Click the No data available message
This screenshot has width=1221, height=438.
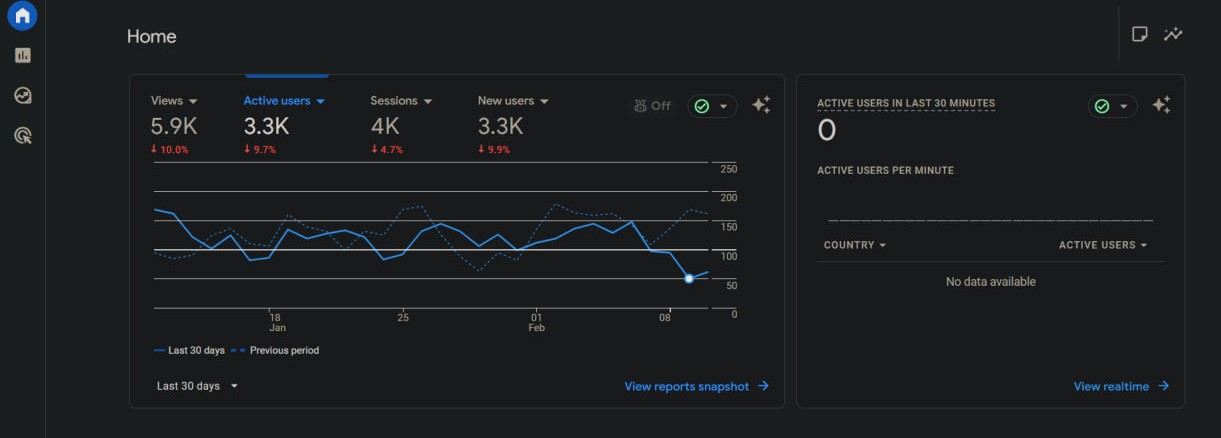991,282
